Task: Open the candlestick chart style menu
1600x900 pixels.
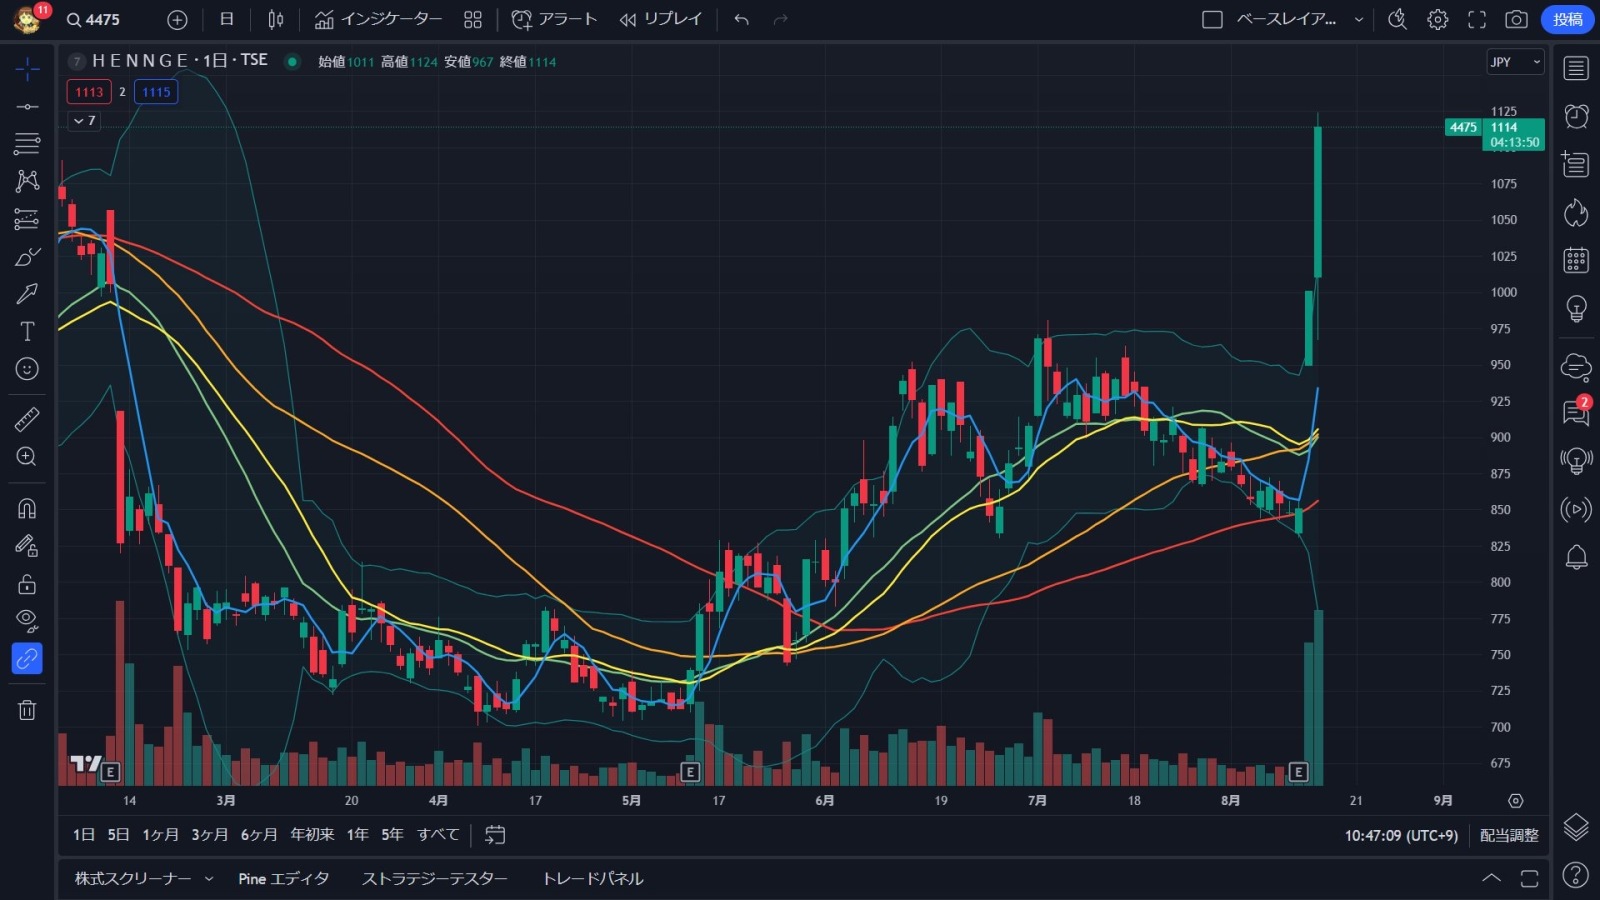Action: click(276, 19)
